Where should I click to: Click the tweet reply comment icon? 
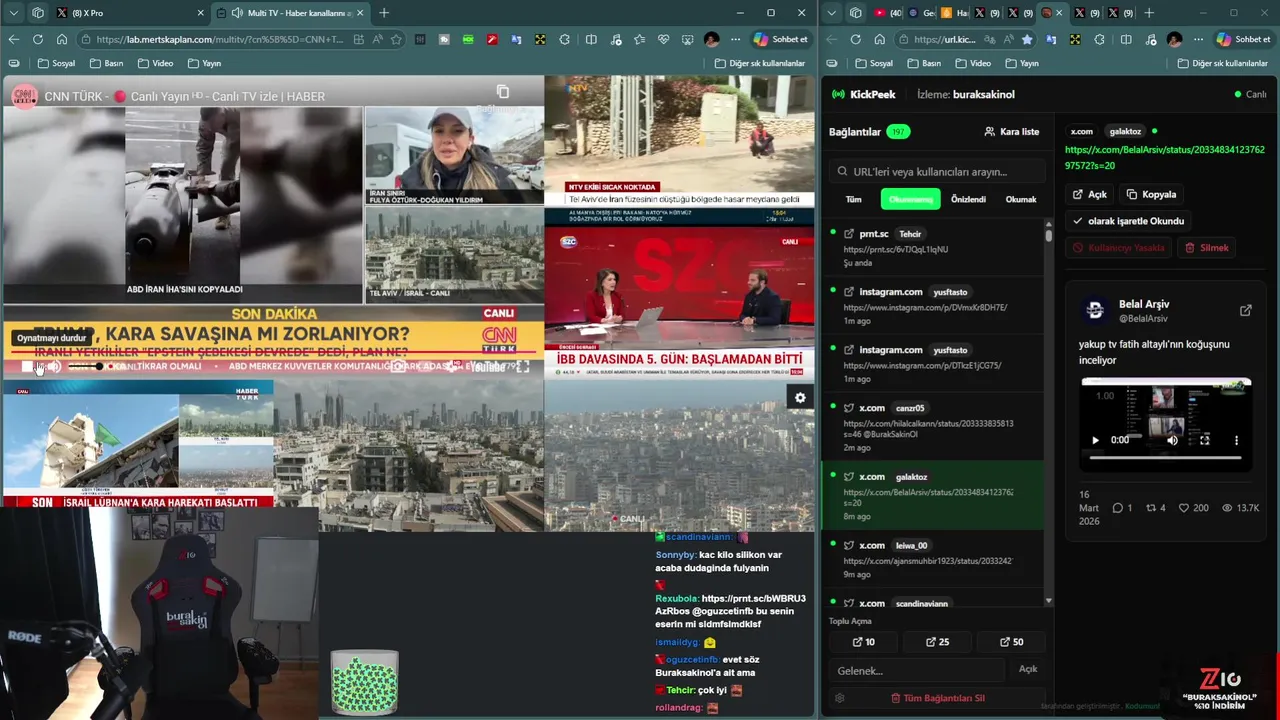1118,508
